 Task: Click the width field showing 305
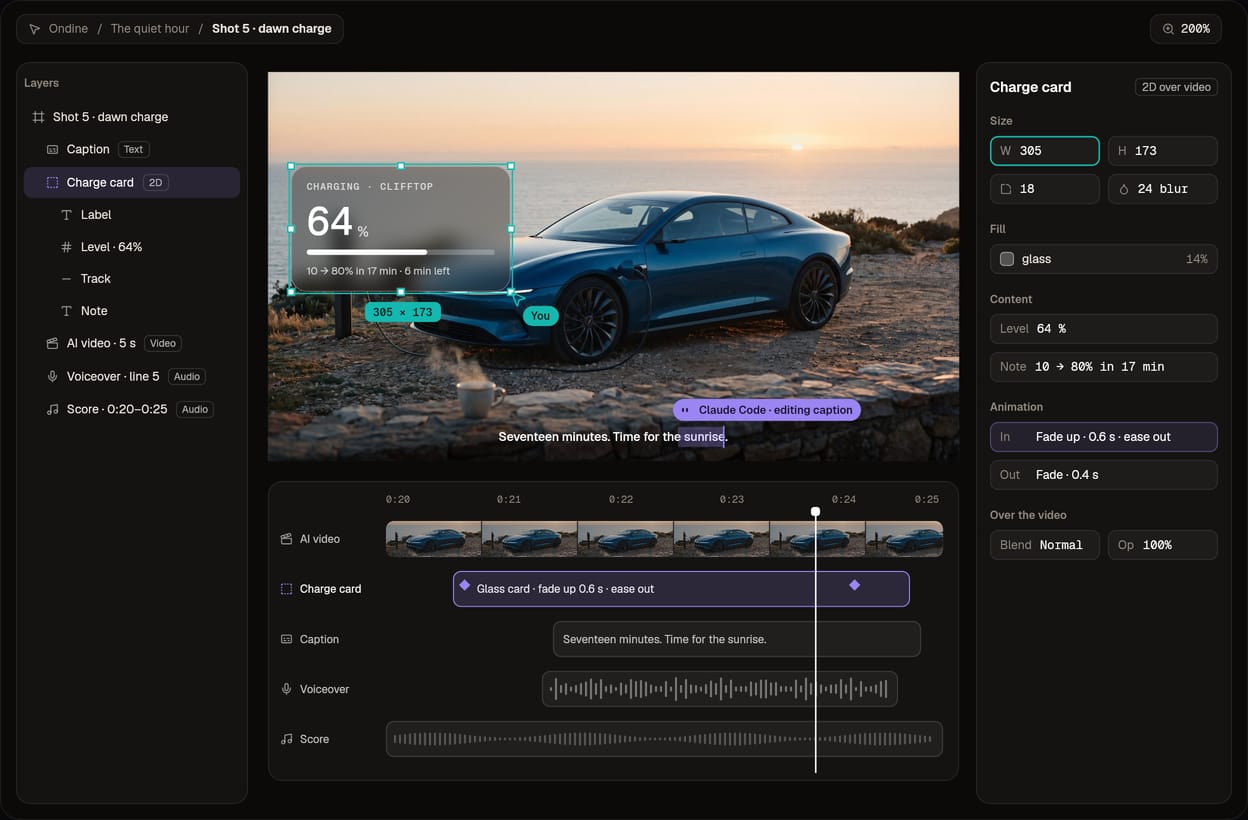(x=1044, y=151)
